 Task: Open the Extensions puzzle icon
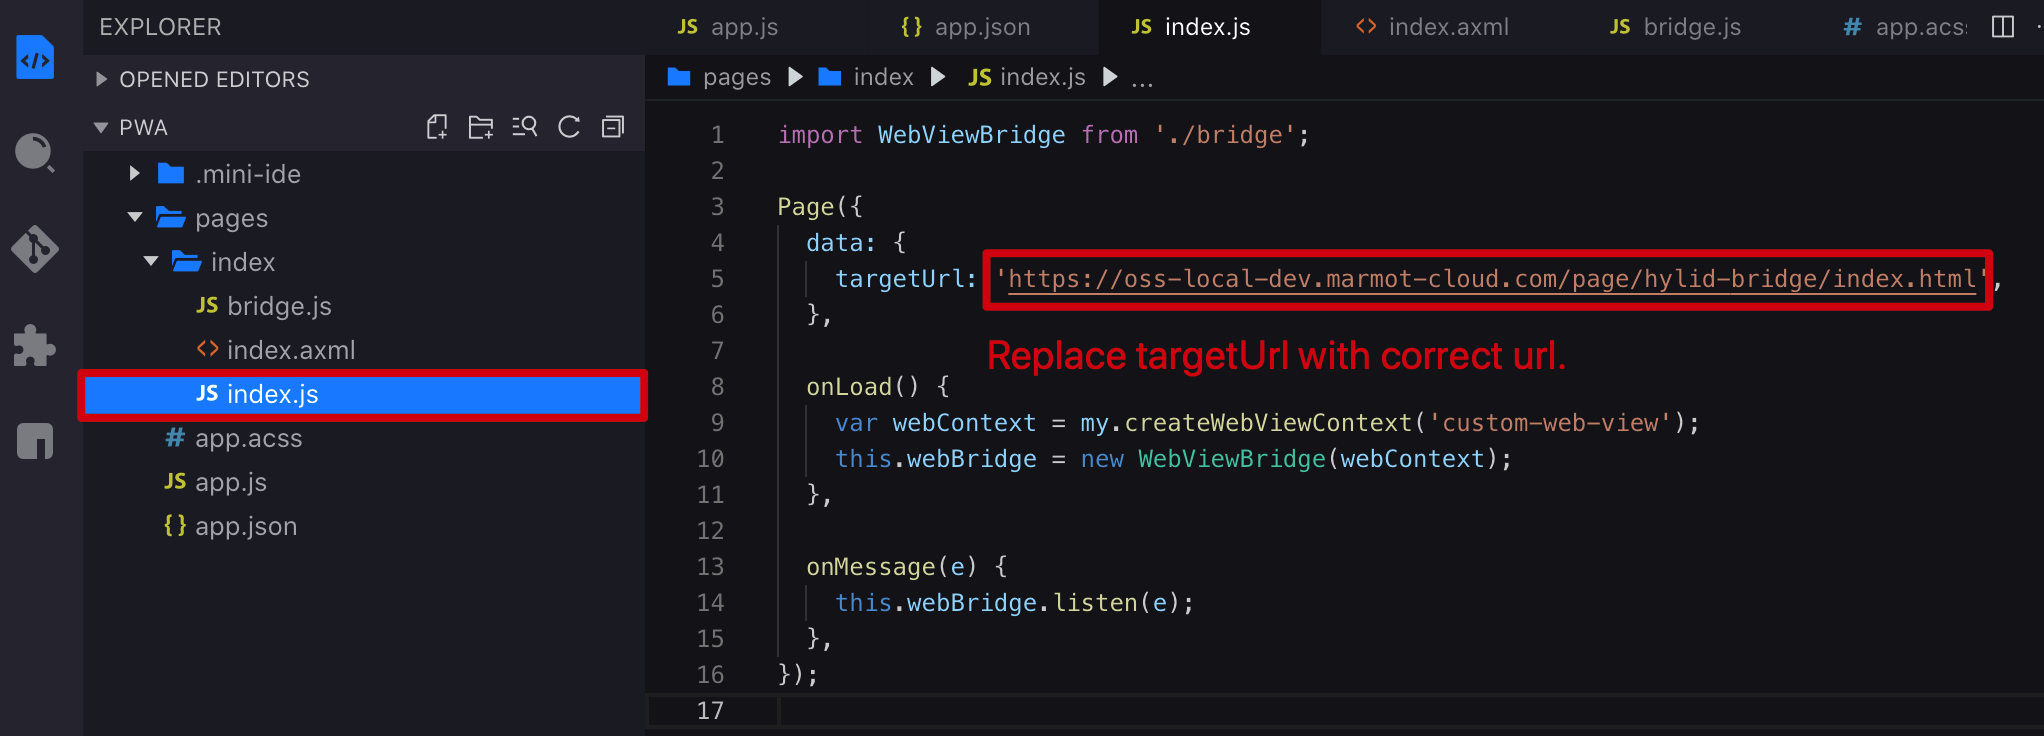coord(35,346)
